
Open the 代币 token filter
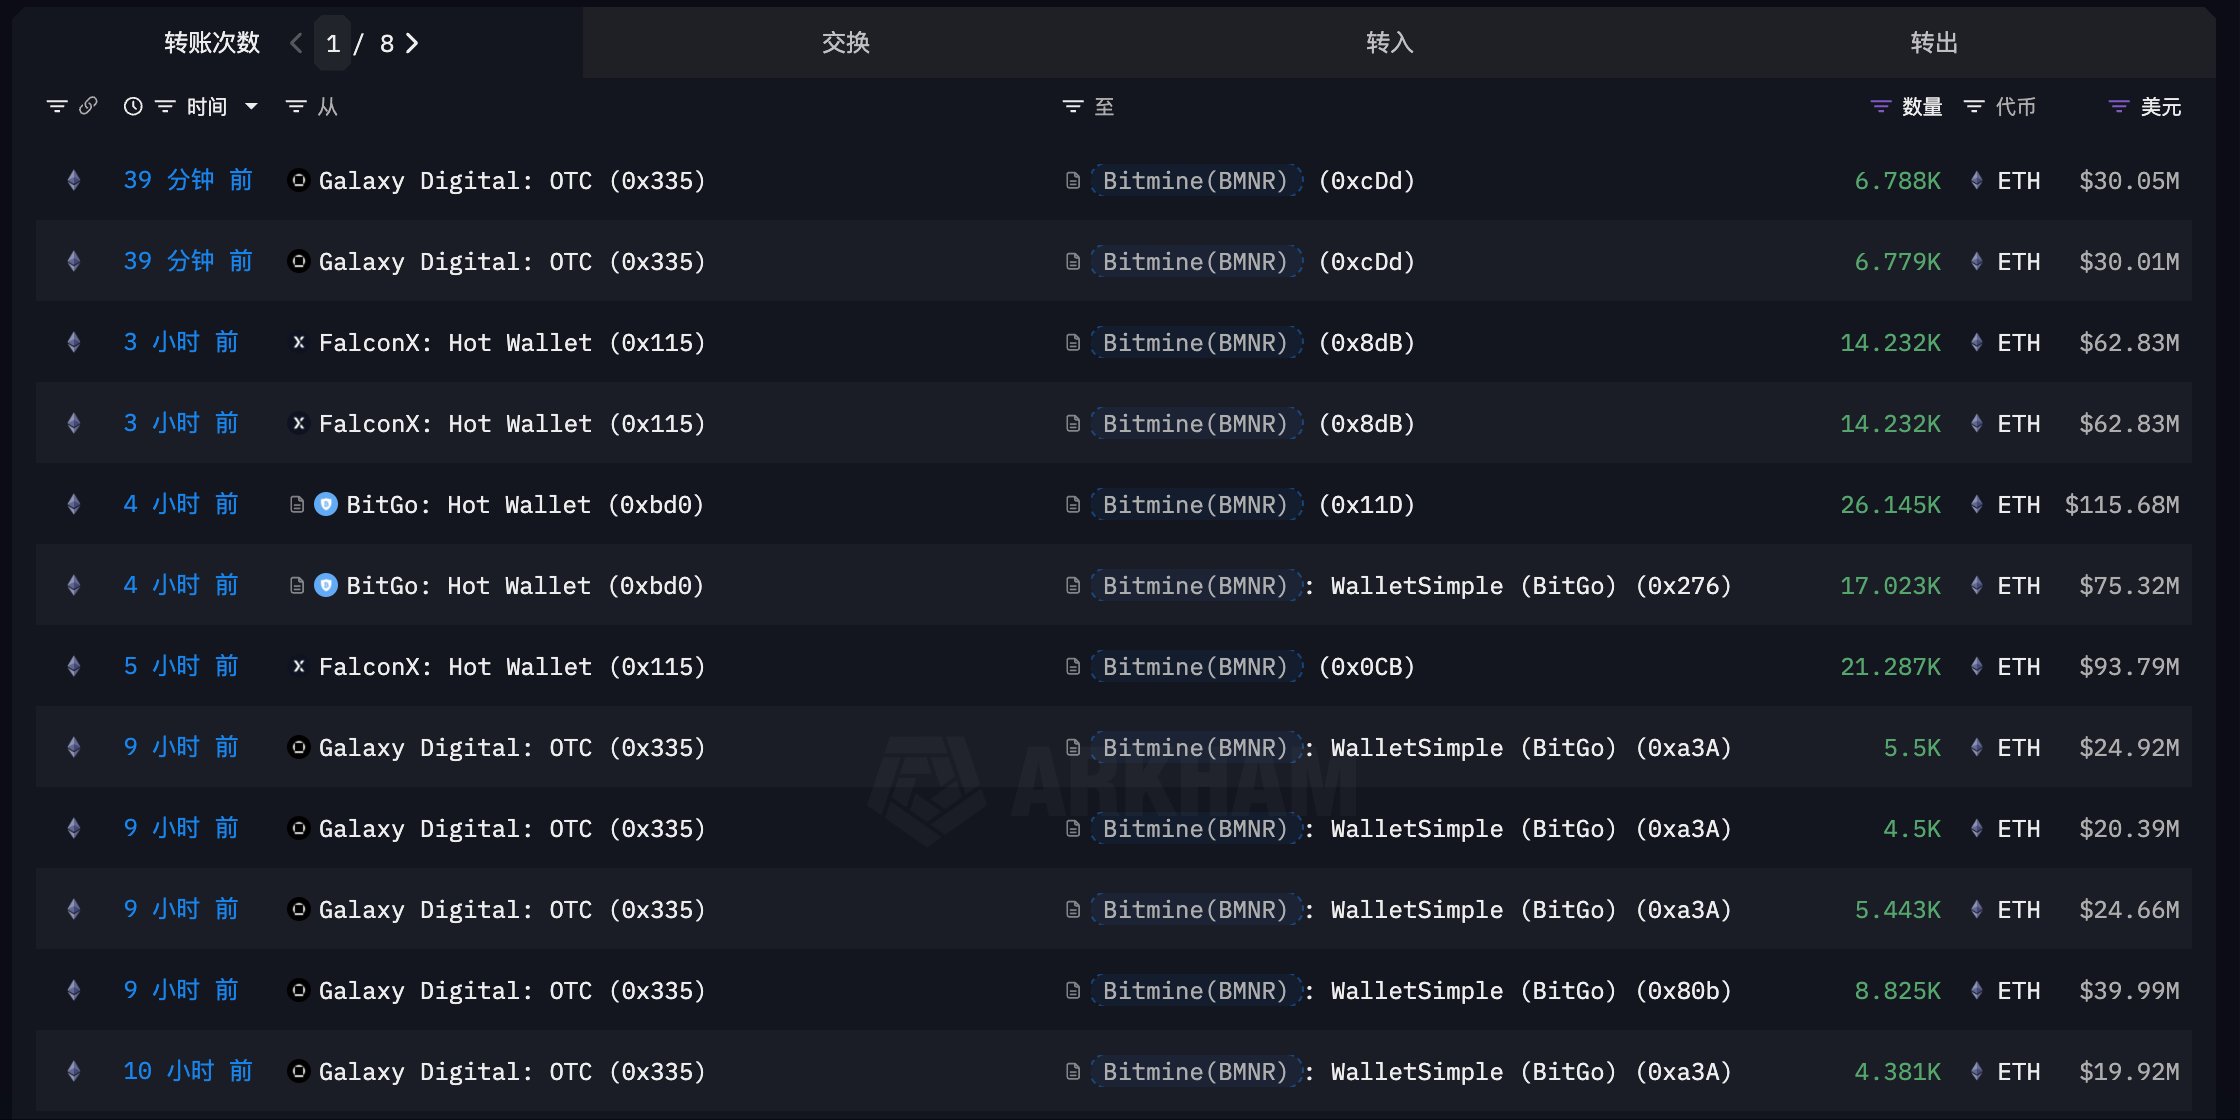pyautogui.click(x=1974, y=106)
